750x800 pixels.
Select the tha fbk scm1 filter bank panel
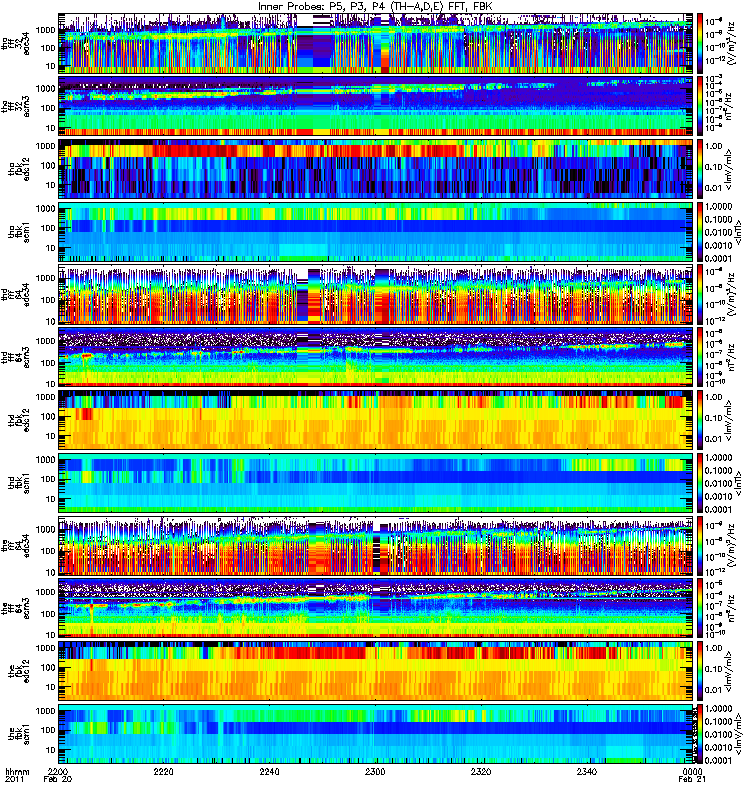376,232
